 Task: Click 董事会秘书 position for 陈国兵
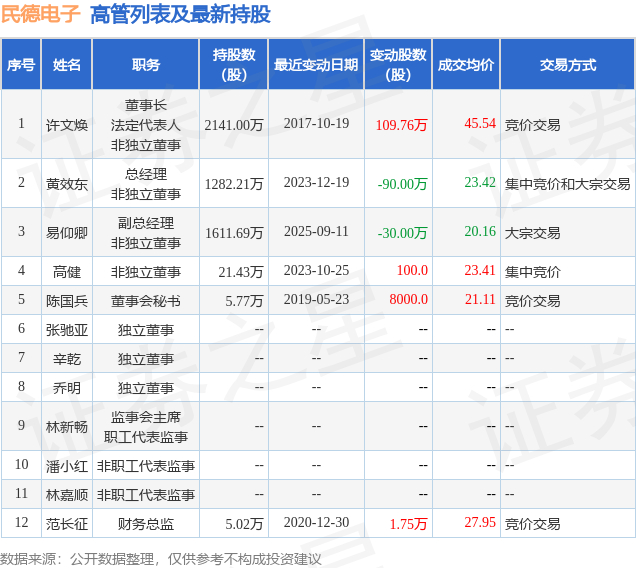coord(146,301)
